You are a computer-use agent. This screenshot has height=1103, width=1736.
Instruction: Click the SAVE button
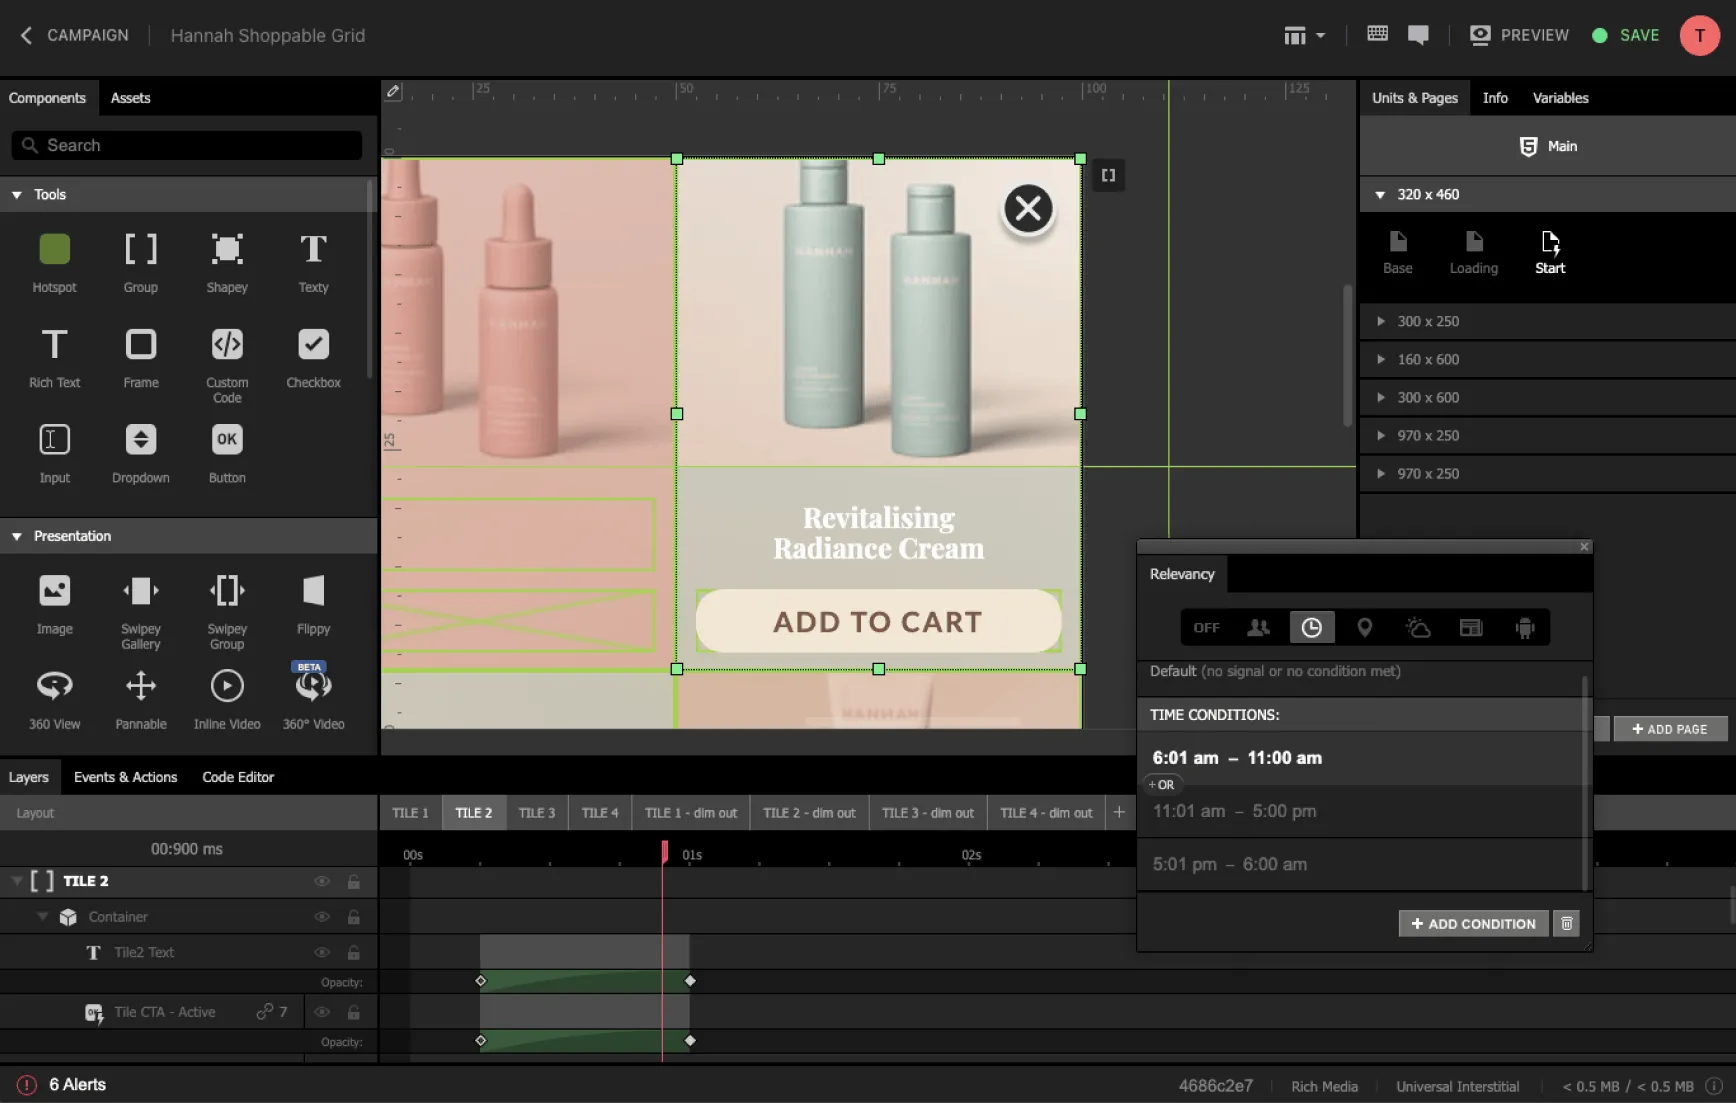click(x=1626, y=35)
